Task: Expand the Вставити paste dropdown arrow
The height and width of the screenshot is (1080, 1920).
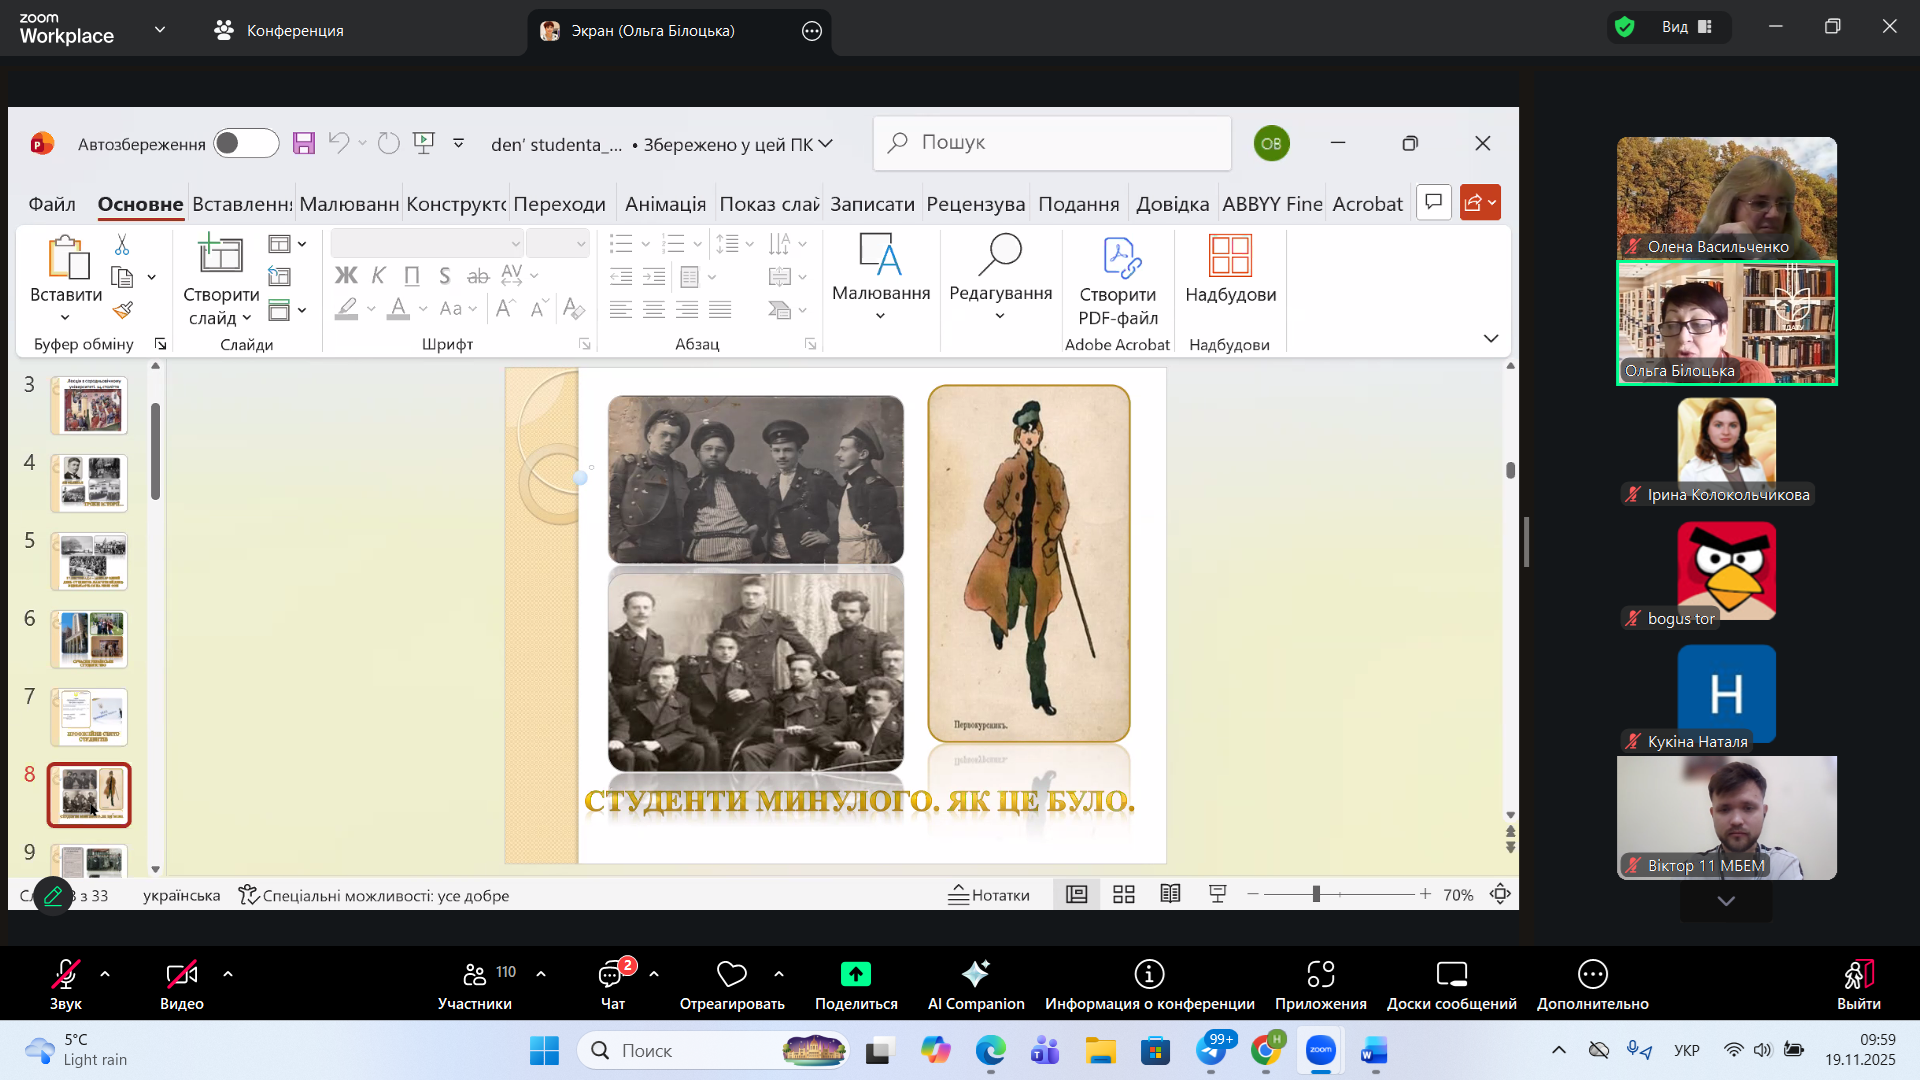Action: pyautogui.click(x=66, y=318)
